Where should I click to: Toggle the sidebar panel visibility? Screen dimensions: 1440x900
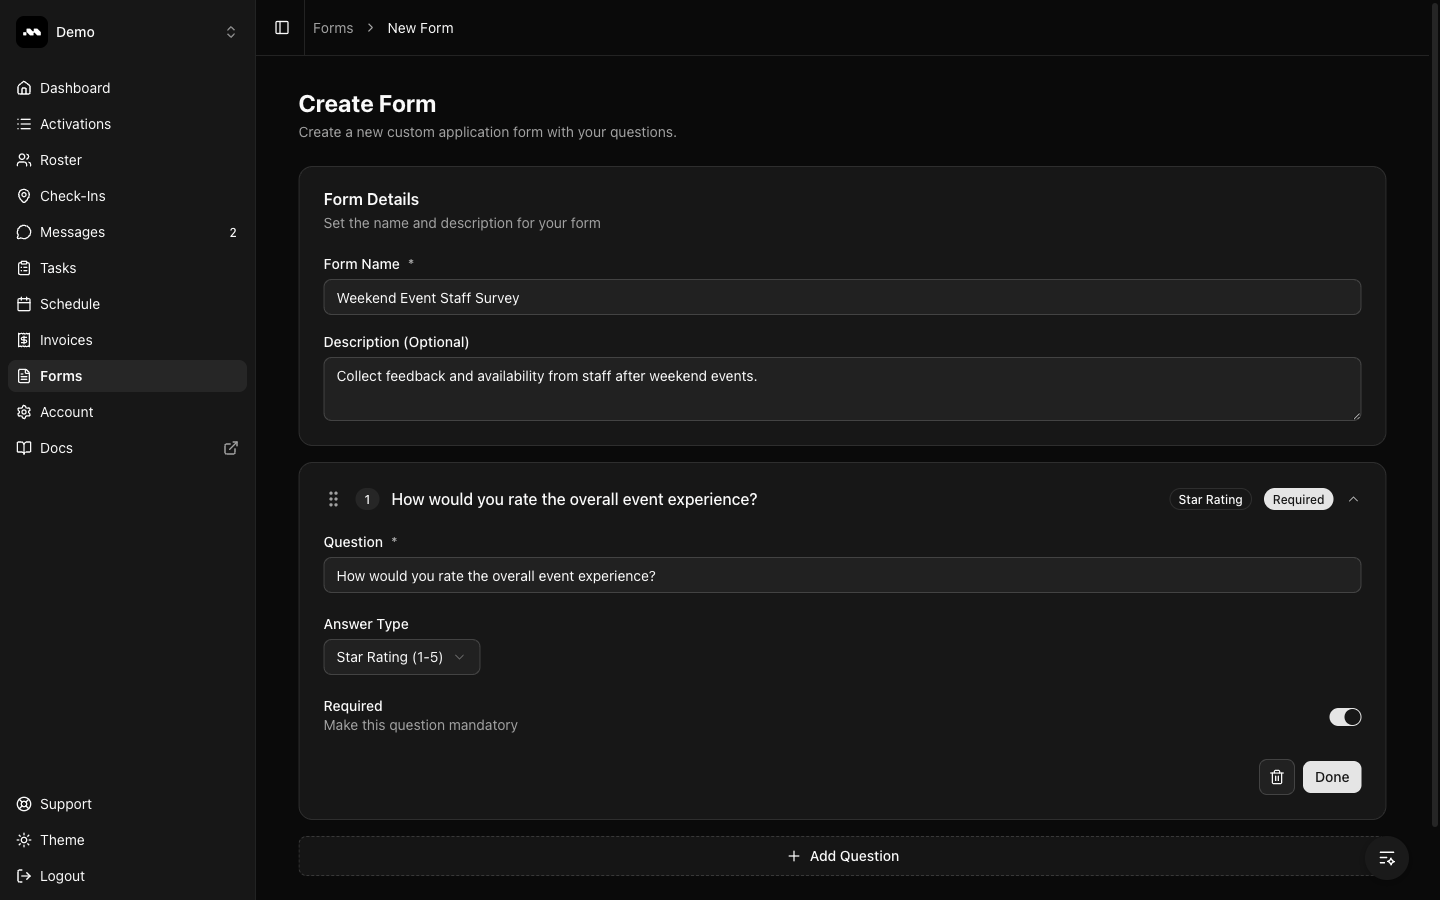click(x=281, y=28)
